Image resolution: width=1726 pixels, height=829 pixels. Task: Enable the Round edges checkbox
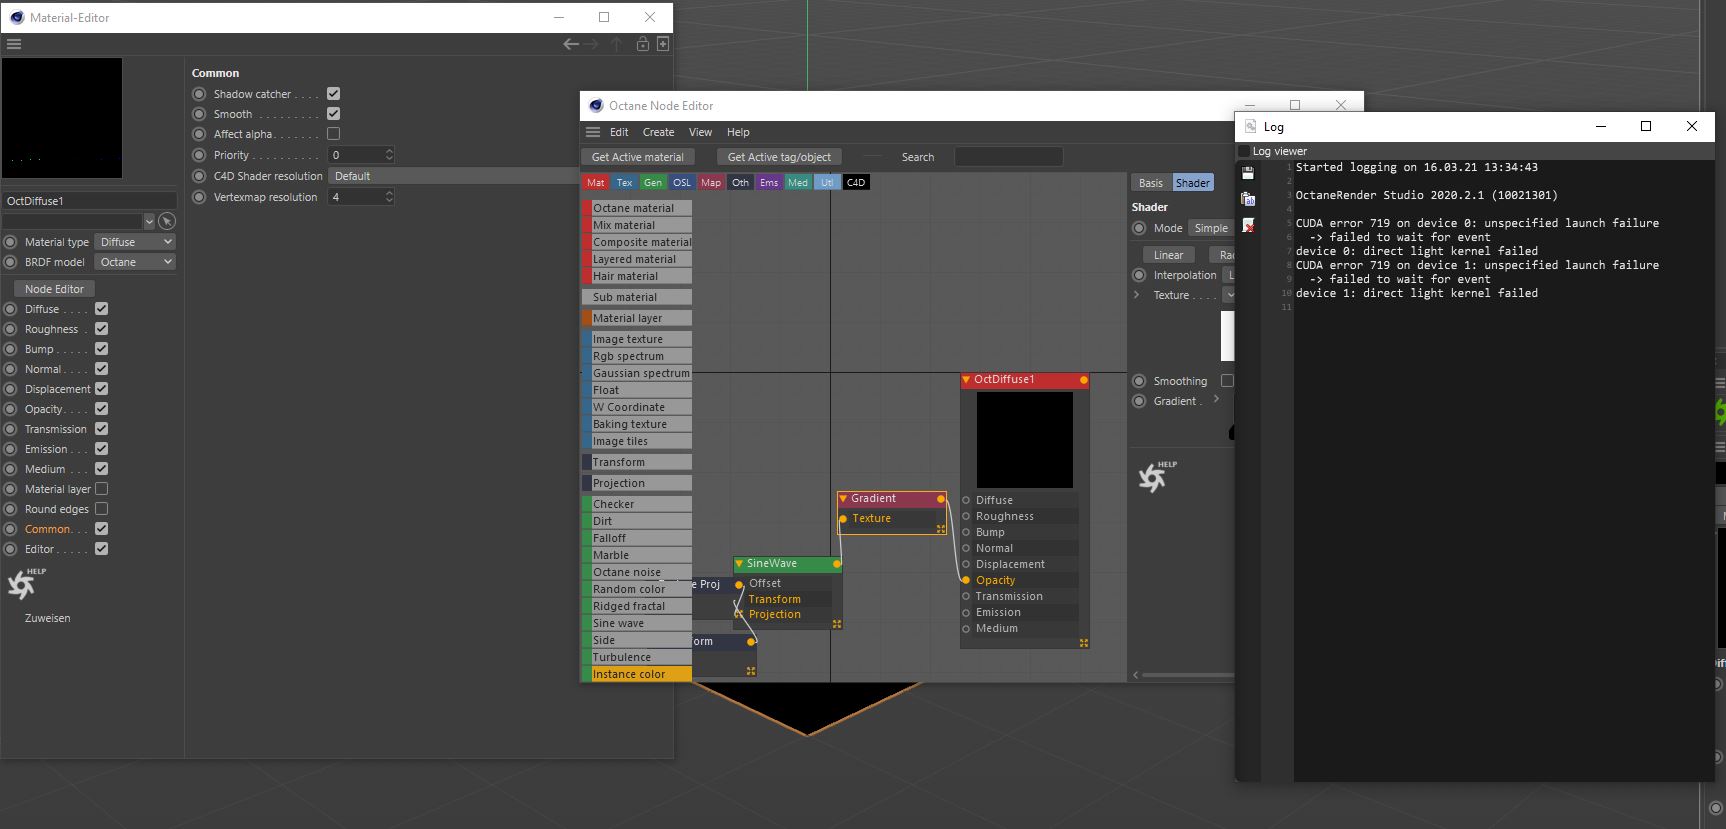tap(101, 509)
